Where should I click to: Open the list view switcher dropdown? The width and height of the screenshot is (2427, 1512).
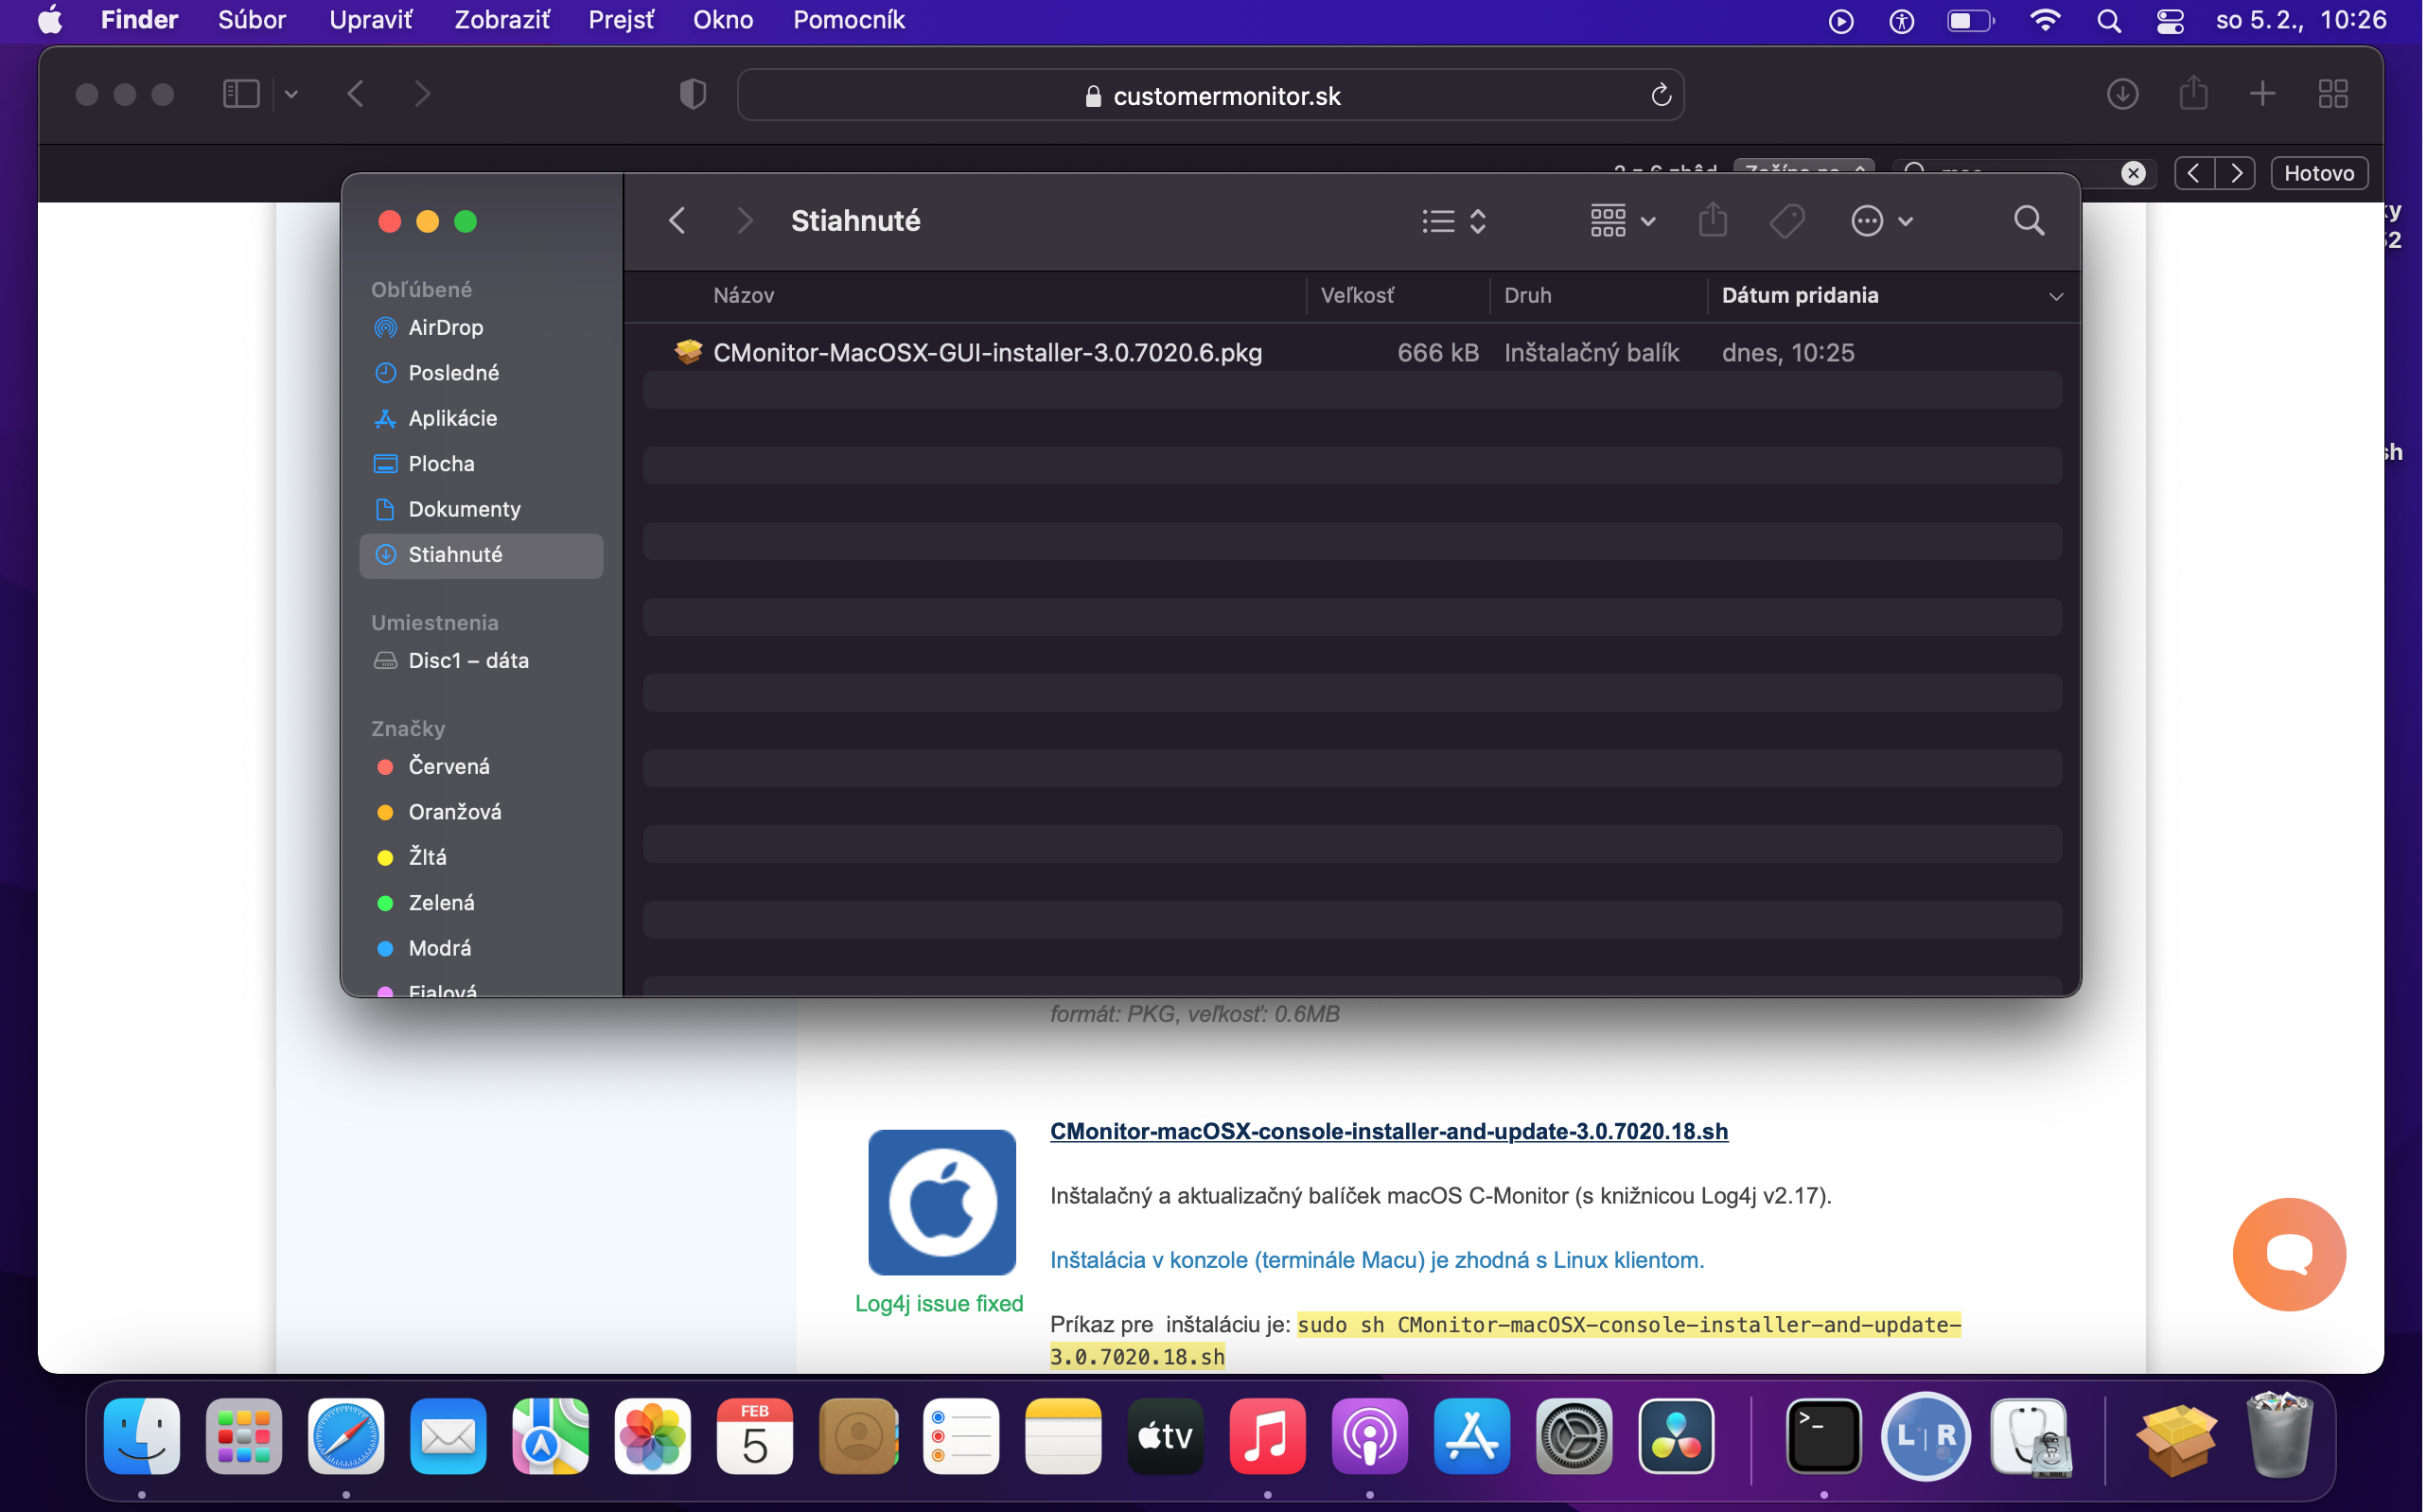click(1454, 221)
